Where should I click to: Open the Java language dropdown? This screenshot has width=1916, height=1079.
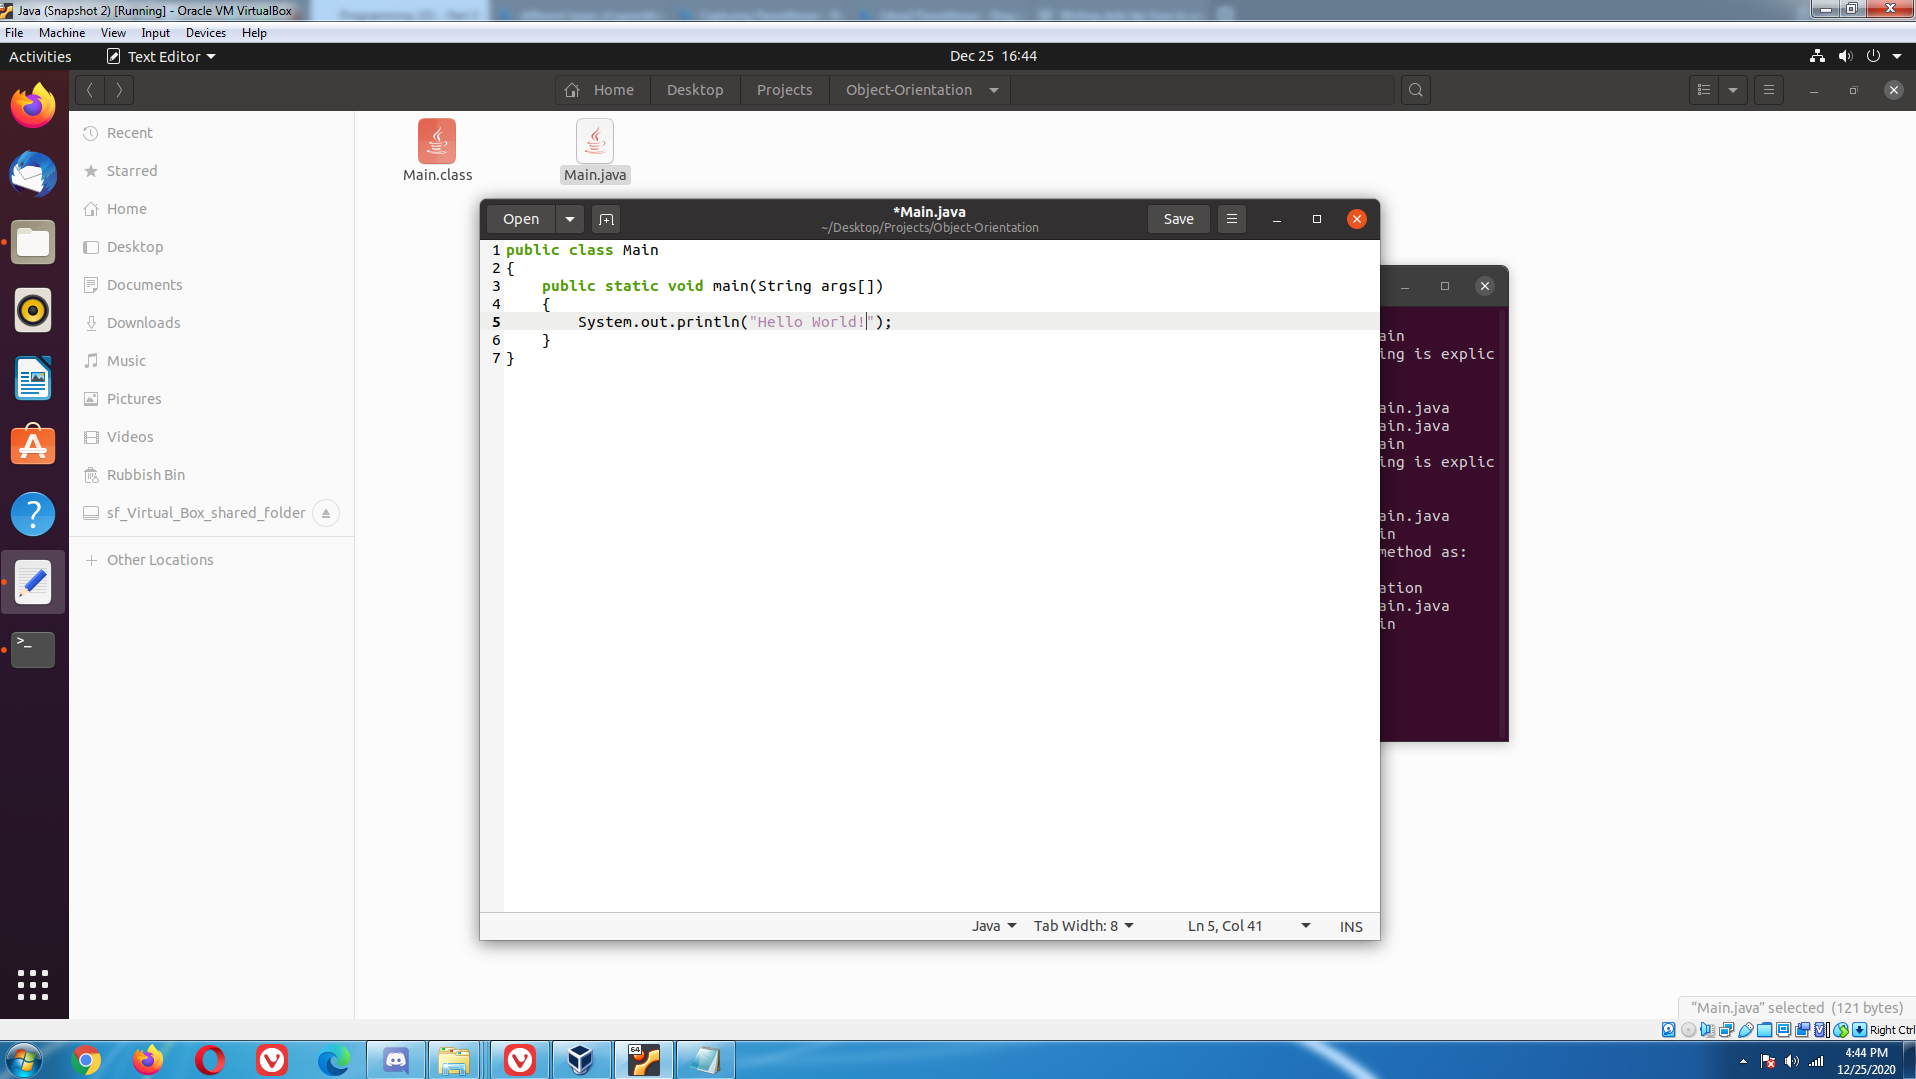[x=993, y=926]
